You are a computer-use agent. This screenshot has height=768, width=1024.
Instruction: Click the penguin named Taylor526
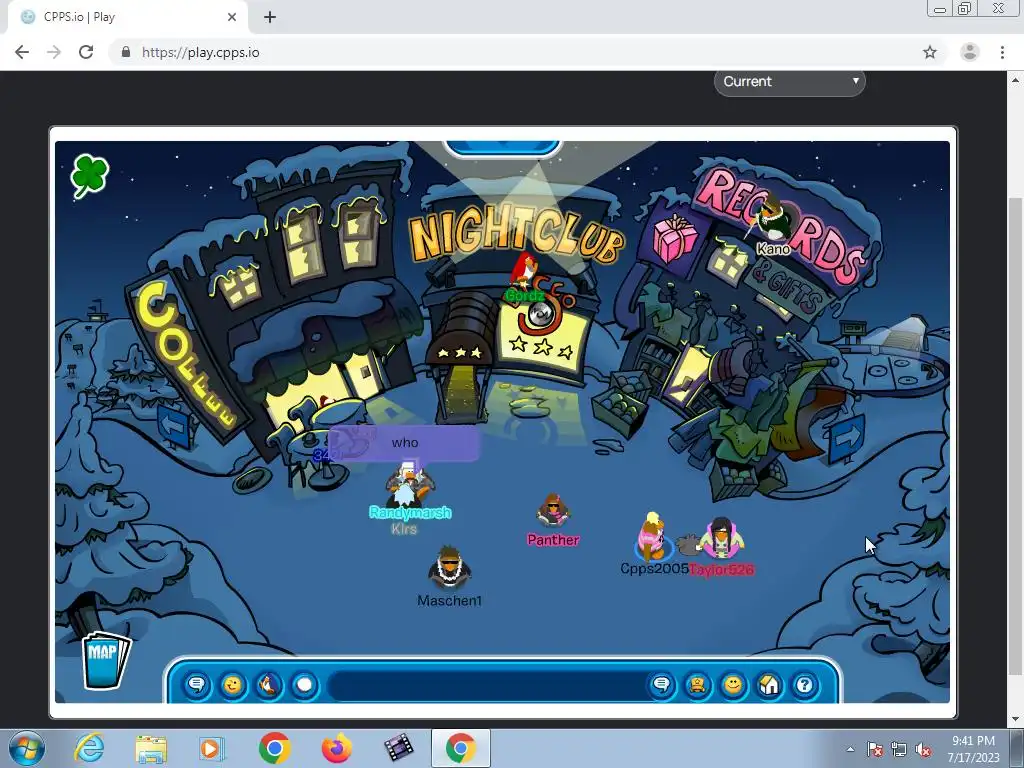(x=721, y=539)
